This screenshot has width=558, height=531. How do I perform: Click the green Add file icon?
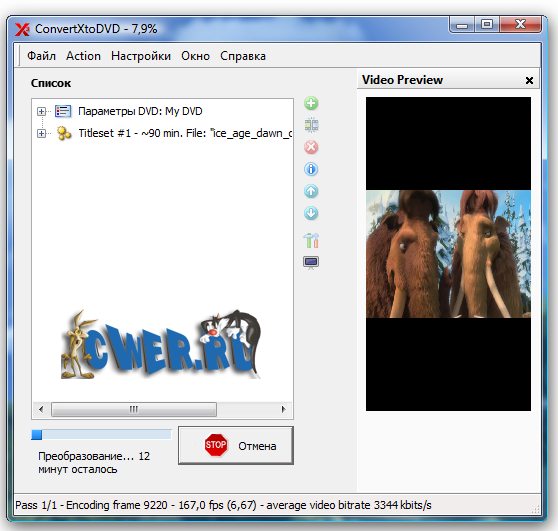[x=311, y=104]
